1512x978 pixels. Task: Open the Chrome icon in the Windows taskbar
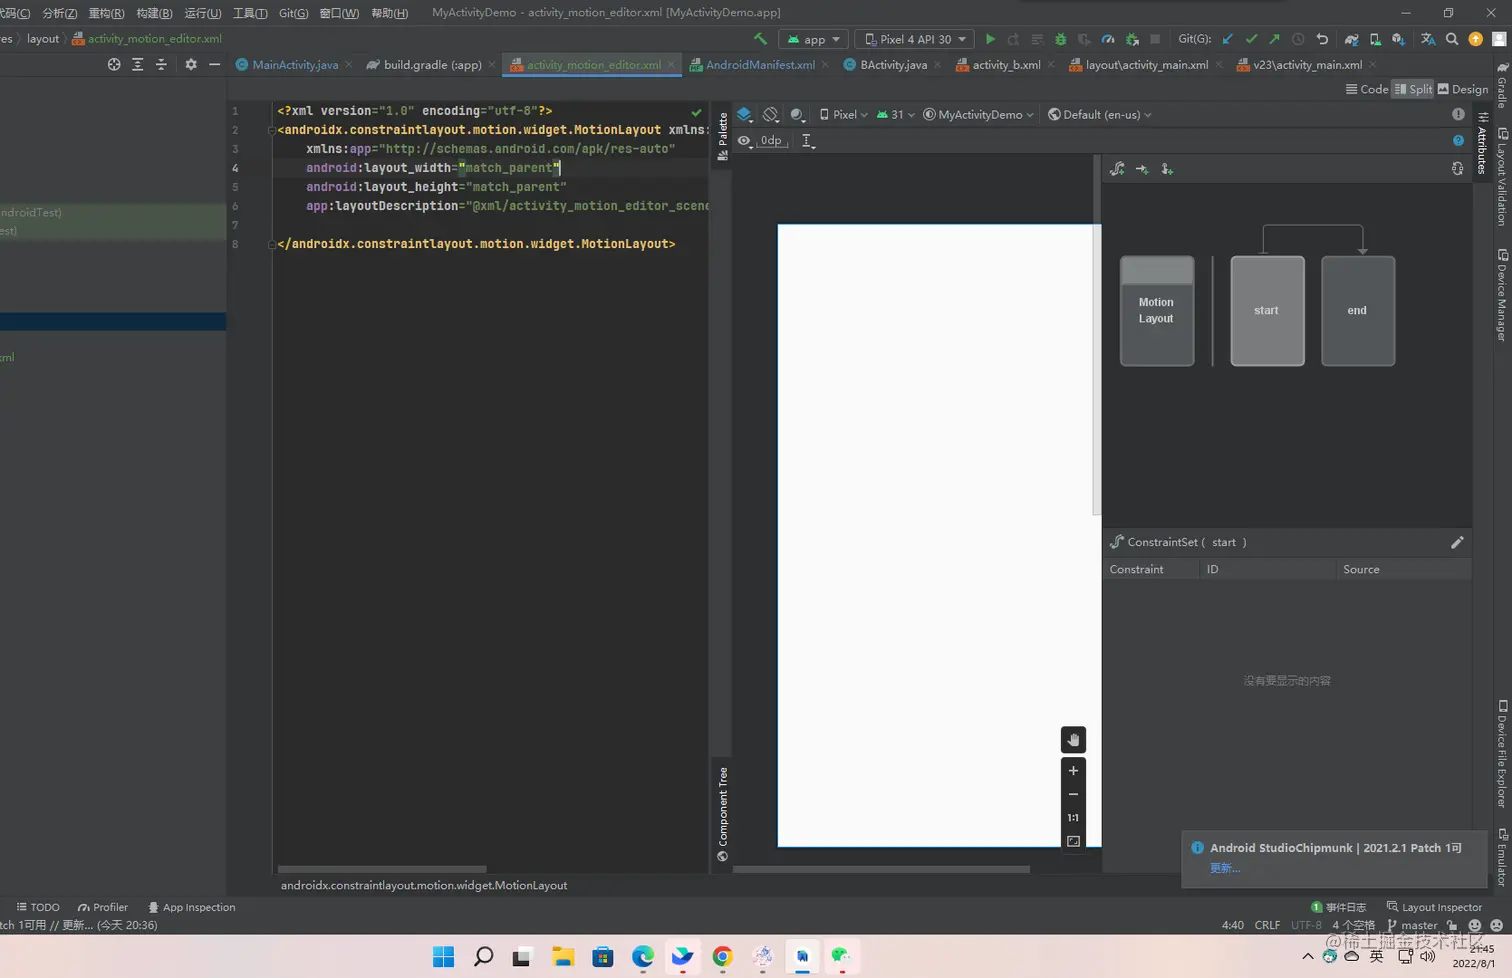point(722,957)
